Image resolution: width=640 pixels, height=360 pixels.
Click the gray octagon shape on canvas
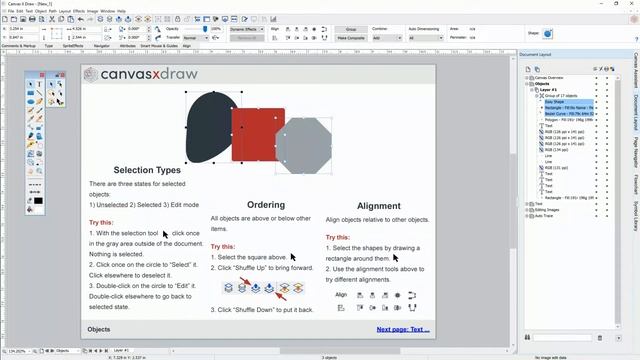coord(304,146)
